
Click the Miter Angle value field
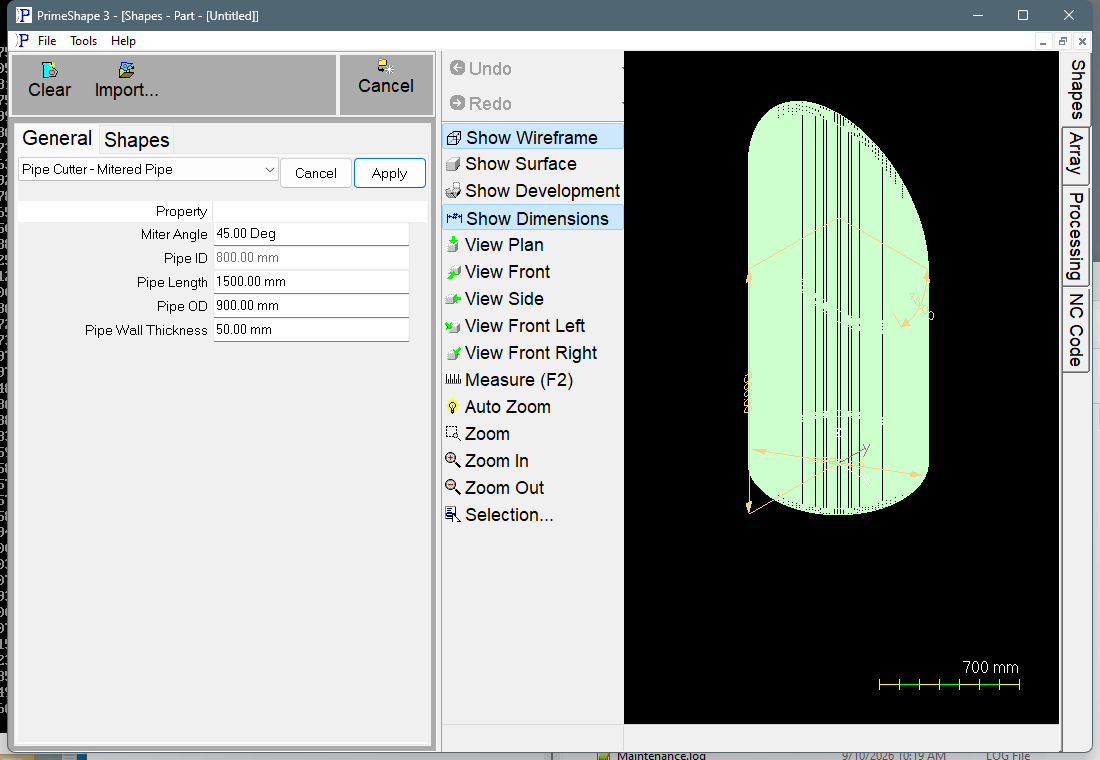[311, 234]
